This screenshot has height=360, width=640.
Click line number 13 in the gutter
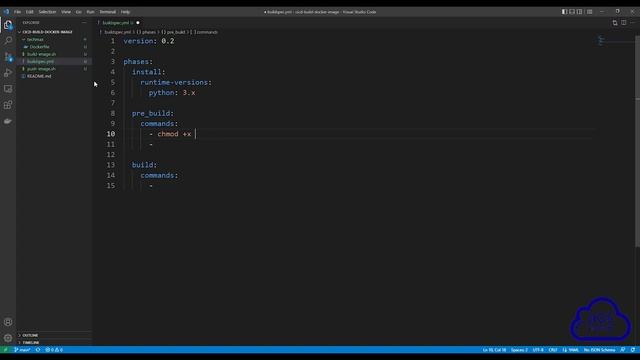(111, 165)
